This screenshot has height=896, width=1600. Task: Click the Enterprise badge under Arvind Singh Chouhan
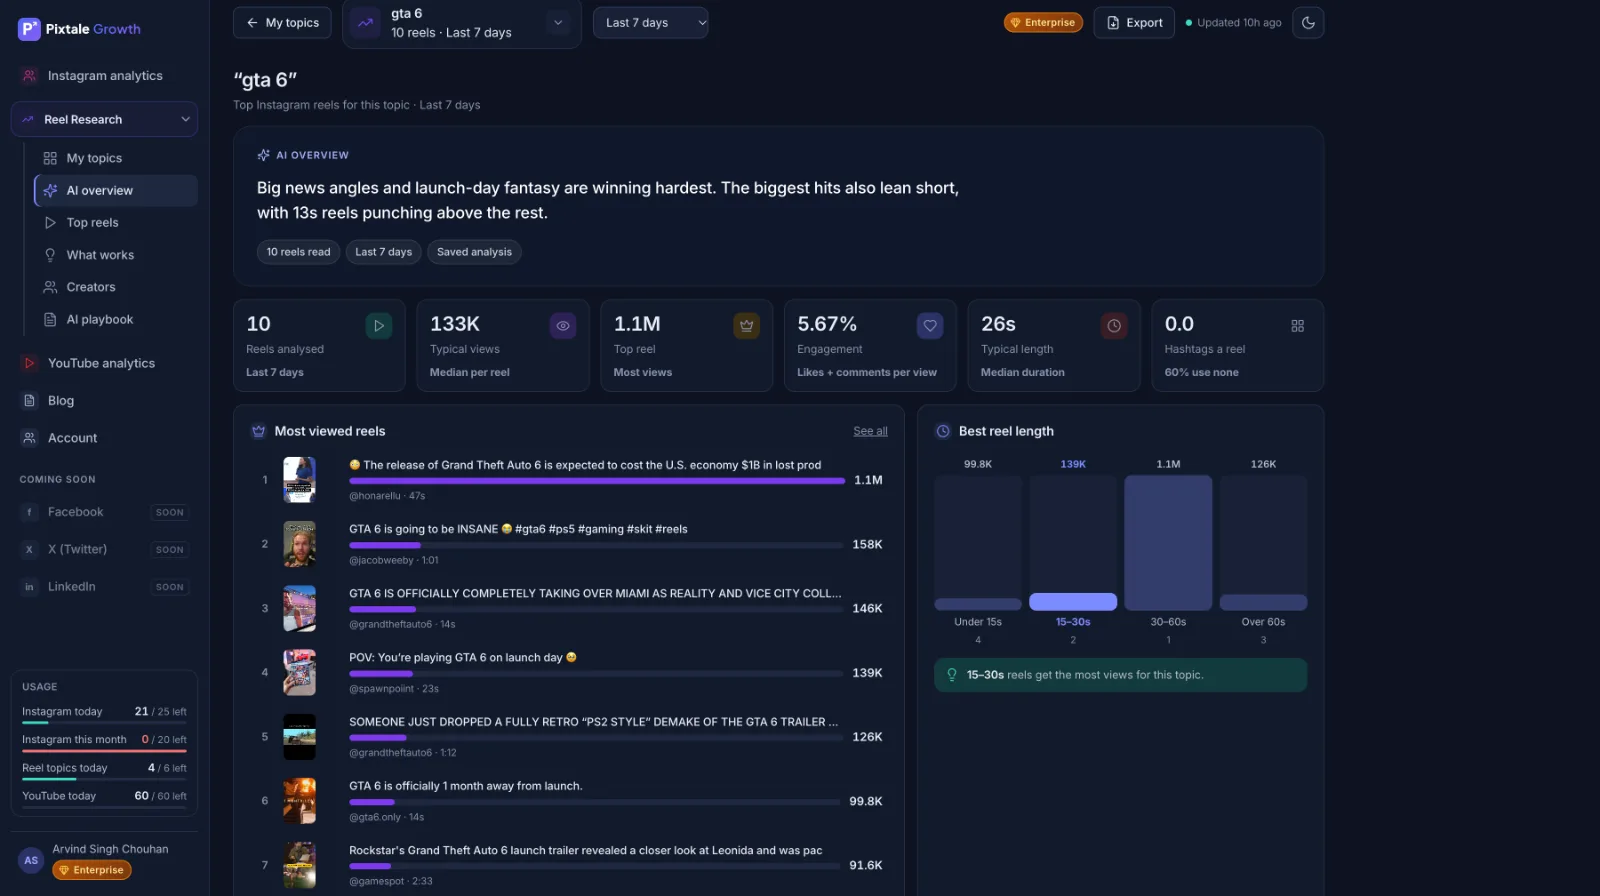coord(92,870)
